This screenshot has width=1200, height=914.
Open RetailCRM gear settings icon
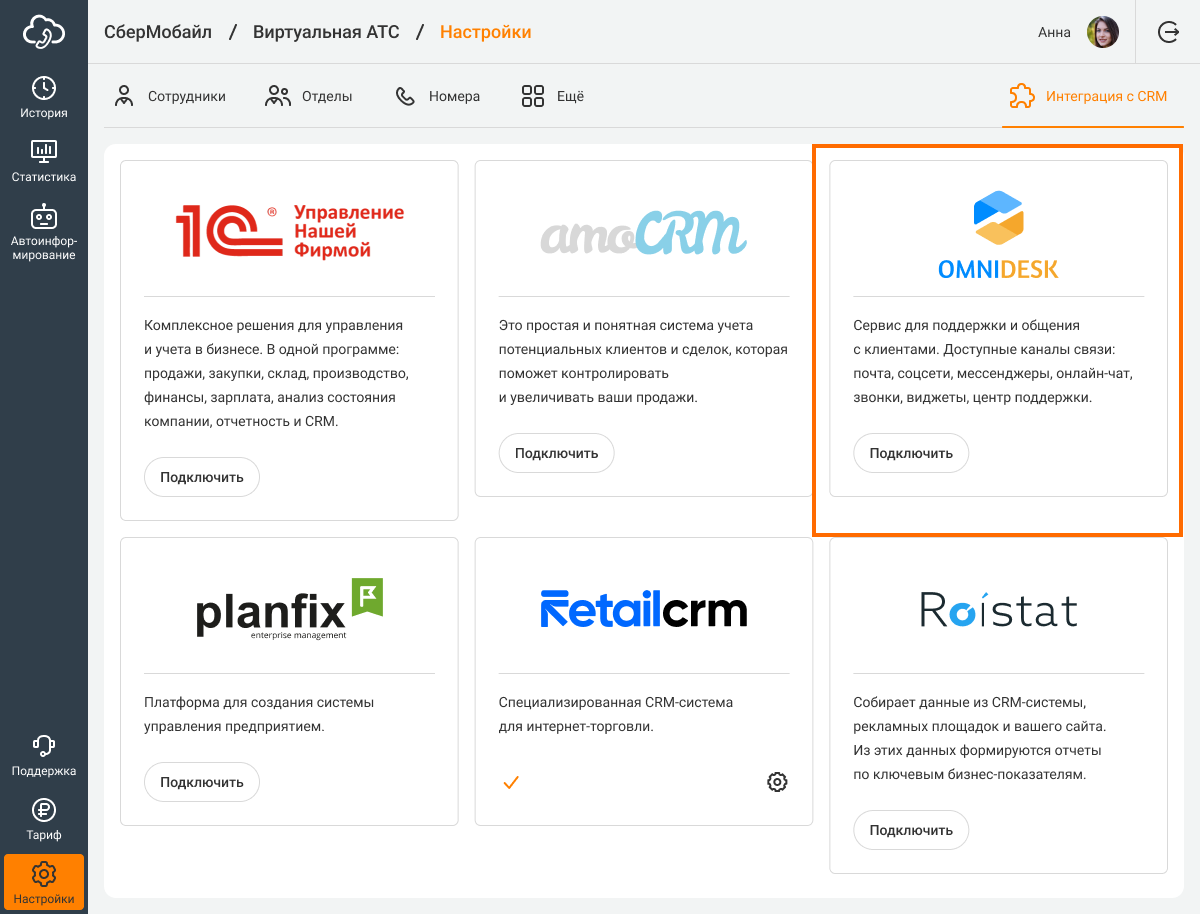[x=777, y=782]
